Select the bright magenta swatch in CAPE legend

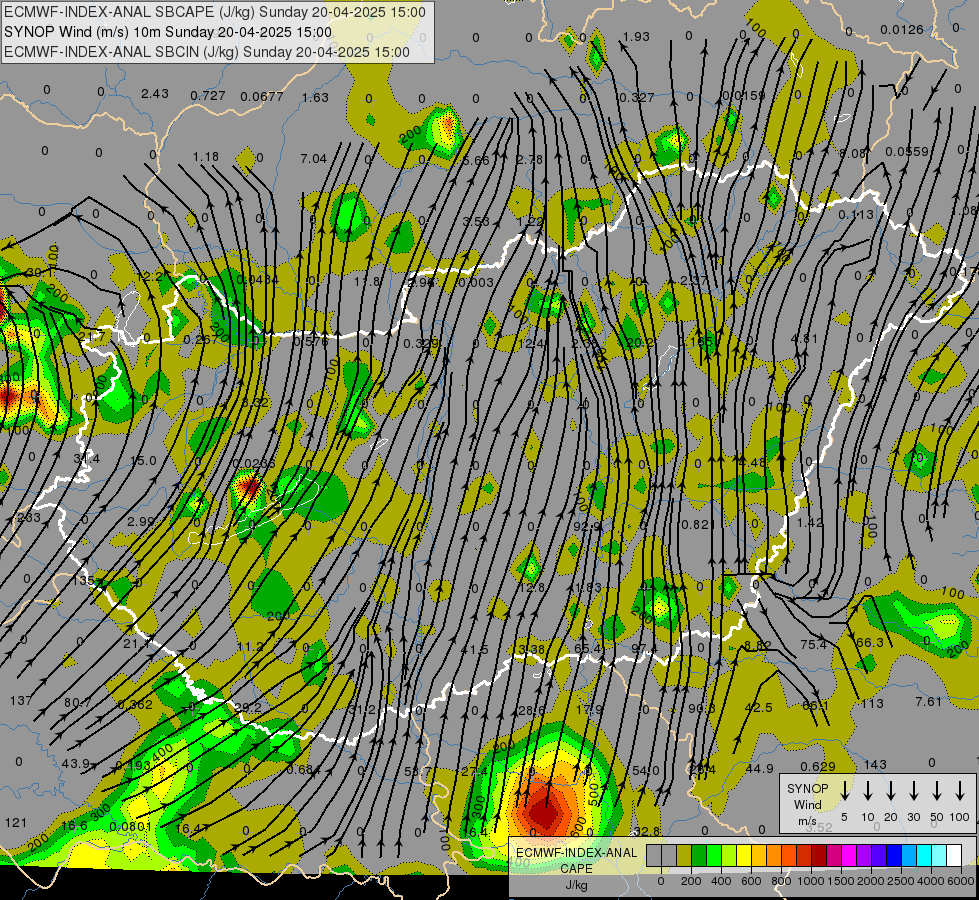[x=849, y=856]
